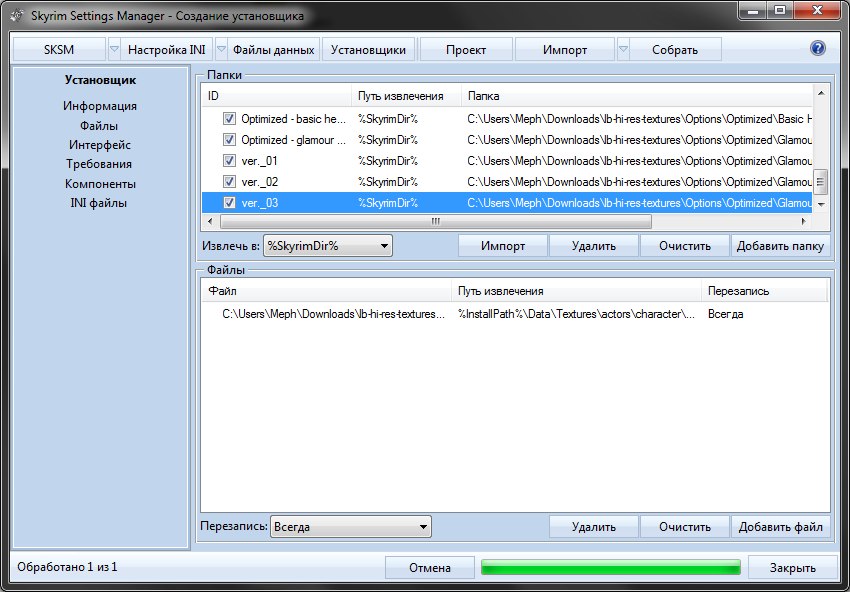Click the Обработано 1 из 1 status text
The width and height of the screenshot is (850, 592).
tap(67, 567)
